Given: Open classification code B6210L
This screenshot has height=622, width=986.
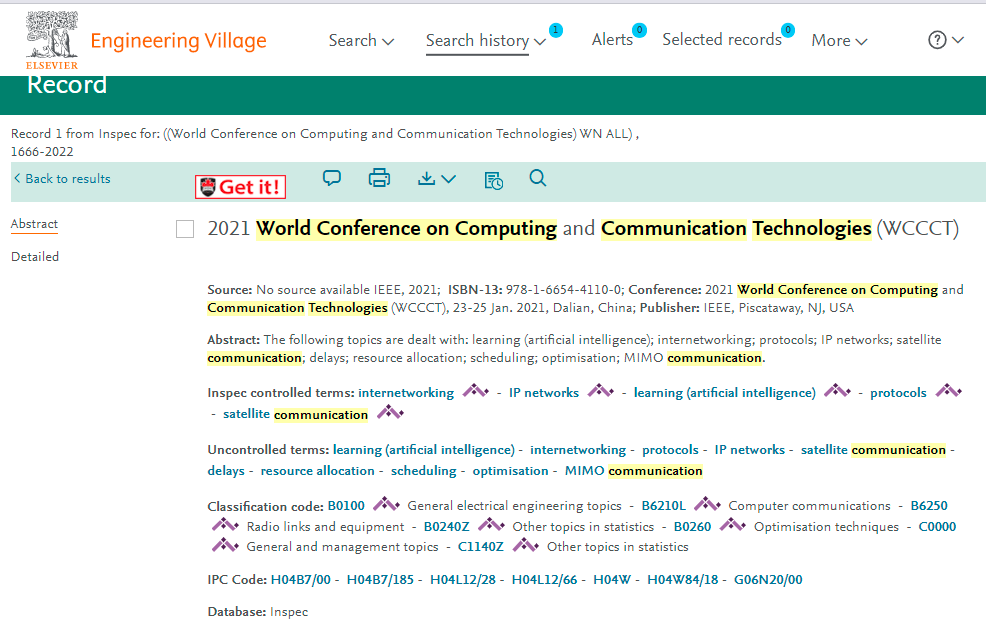Looking at the screenshot, I should coord(664,506).
